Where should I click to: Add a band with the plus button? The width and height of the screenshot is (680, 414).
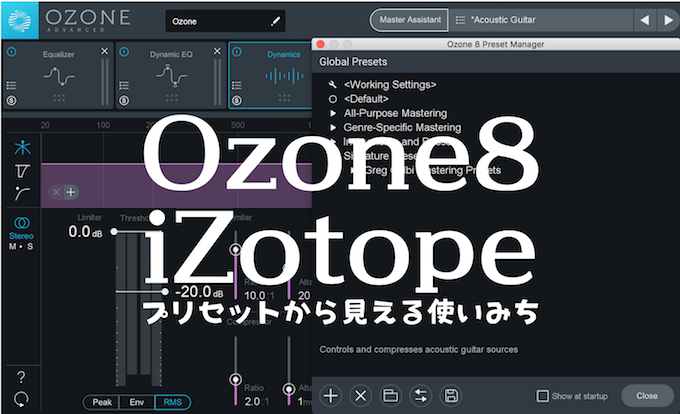click(71, 192)
